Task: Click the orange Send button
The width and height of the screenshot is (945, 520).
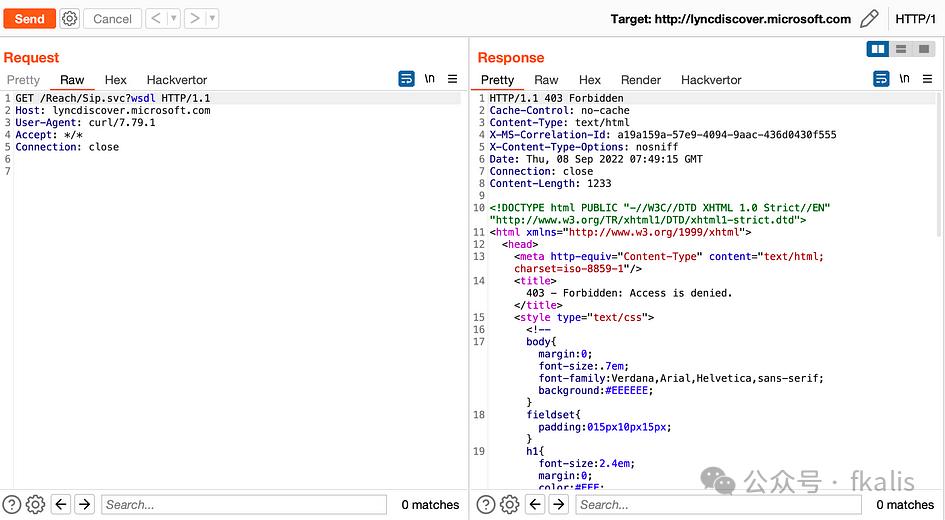Action: click(x=30, y=19)
